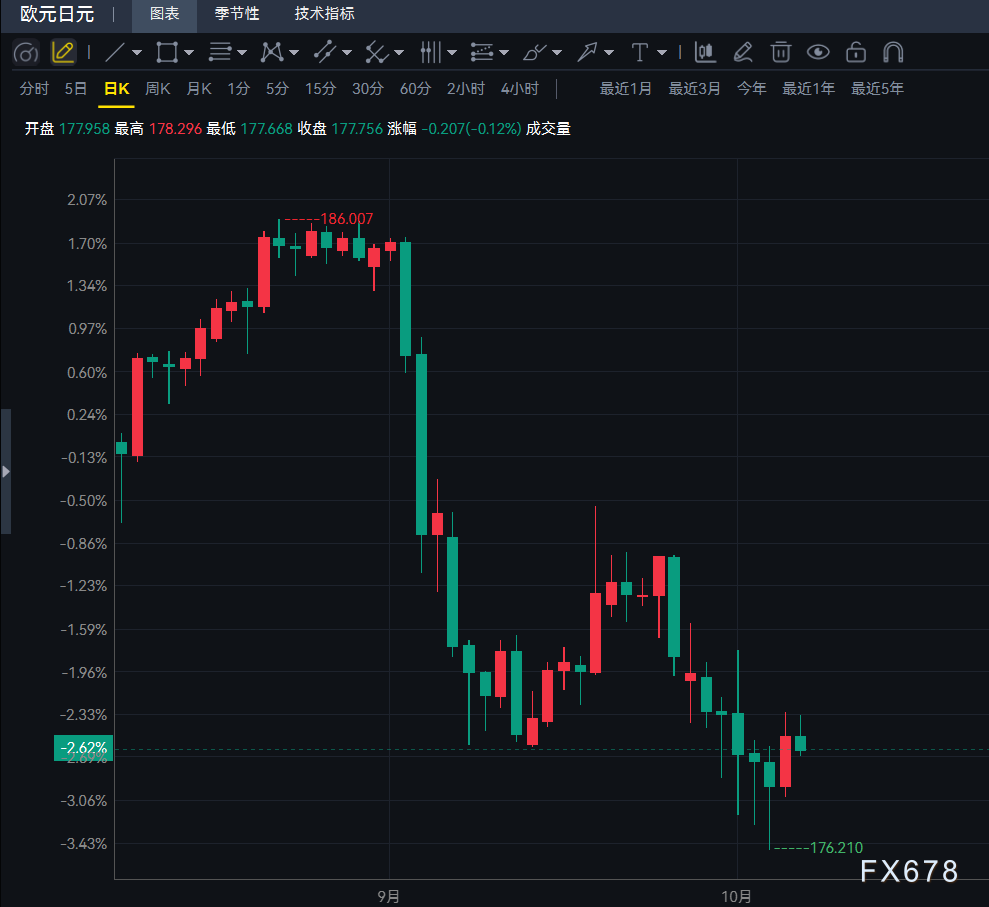Select the 分时 timeframe
The width and height of the screenshot is (989, 907).
tap(34, 88)
